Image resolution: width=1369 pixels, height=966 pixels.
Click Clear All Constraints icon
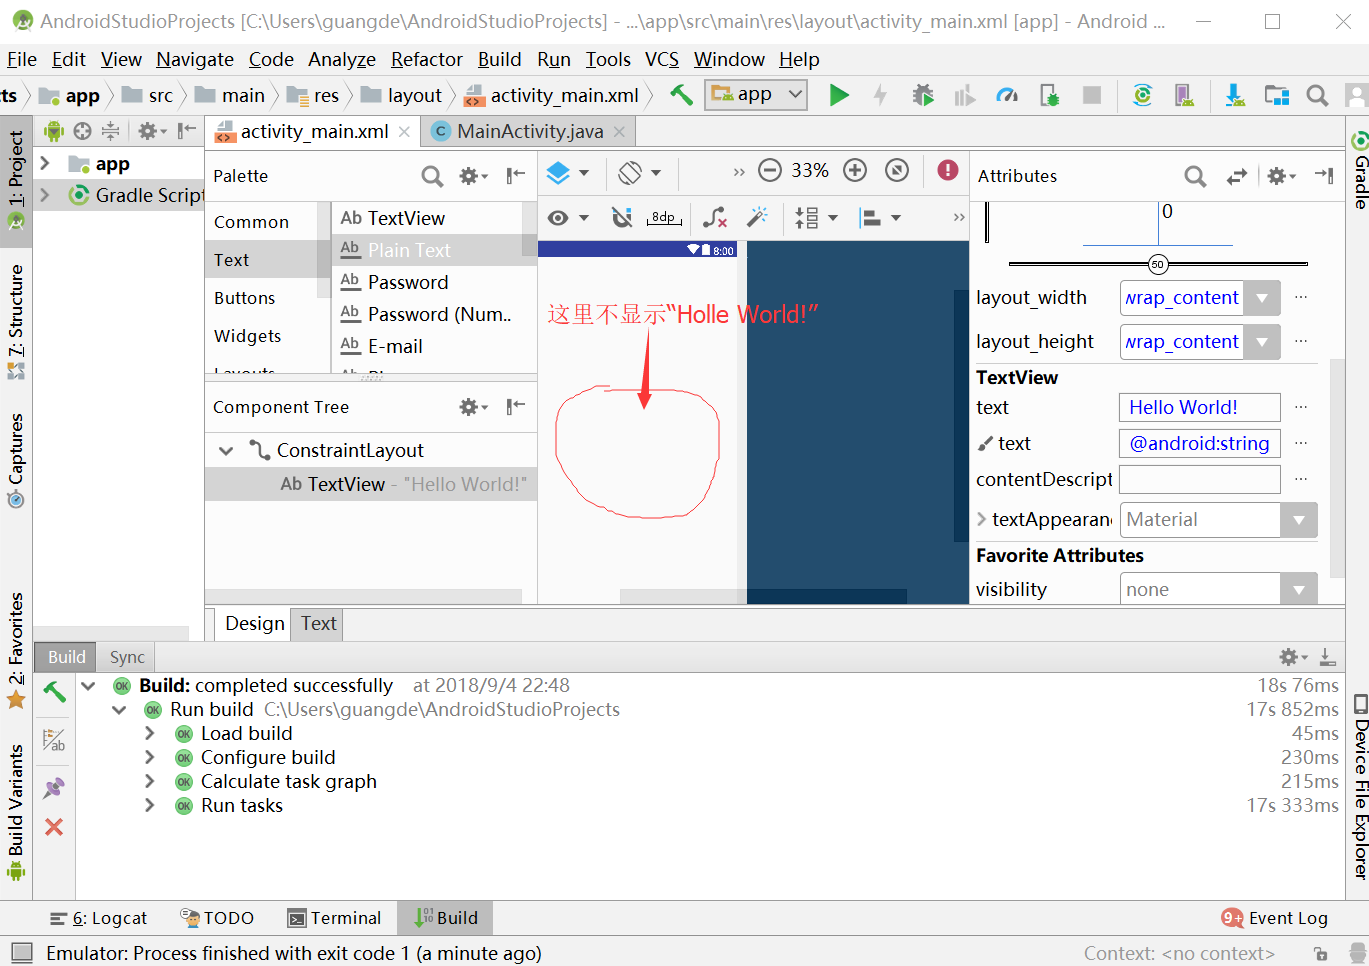715,217
